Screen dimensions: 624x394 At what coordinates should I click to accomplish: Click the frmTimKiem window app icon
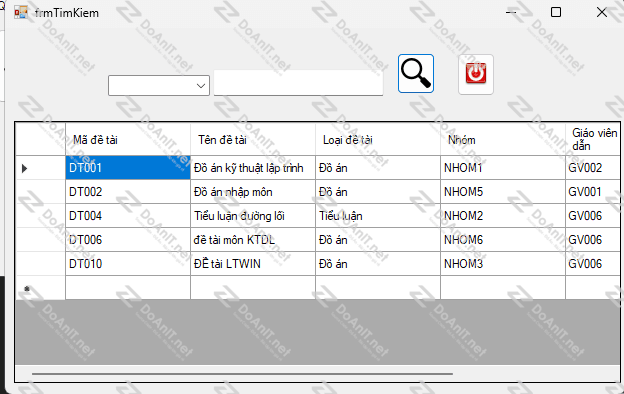21,13
